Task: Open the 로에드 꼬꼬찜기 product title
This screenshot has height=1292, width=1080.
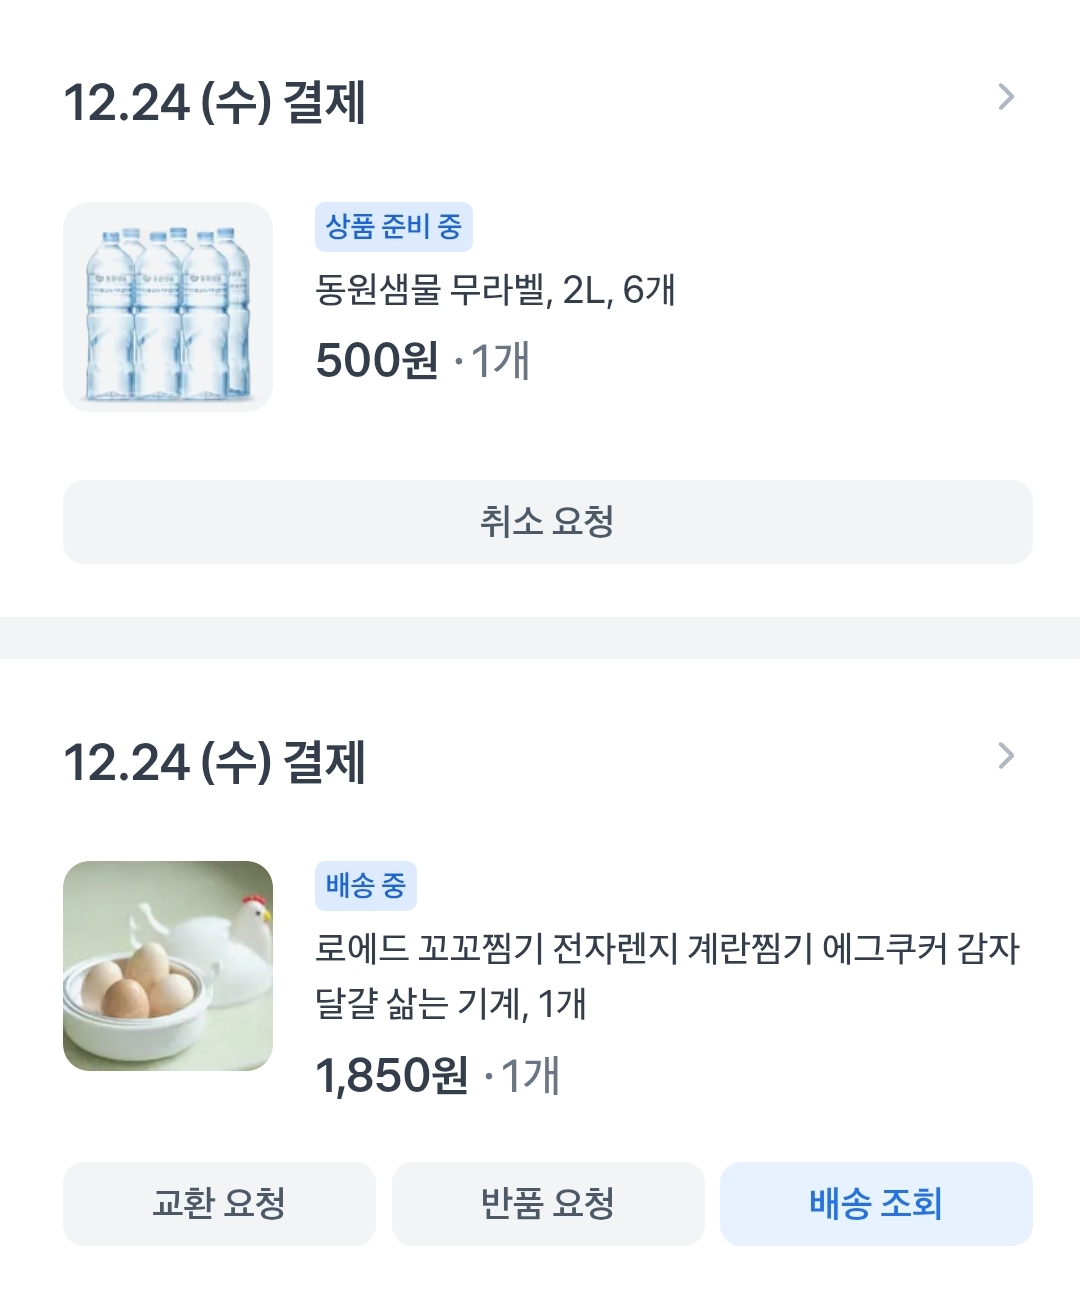Action: pyautogui.click(x=667, y=948)
